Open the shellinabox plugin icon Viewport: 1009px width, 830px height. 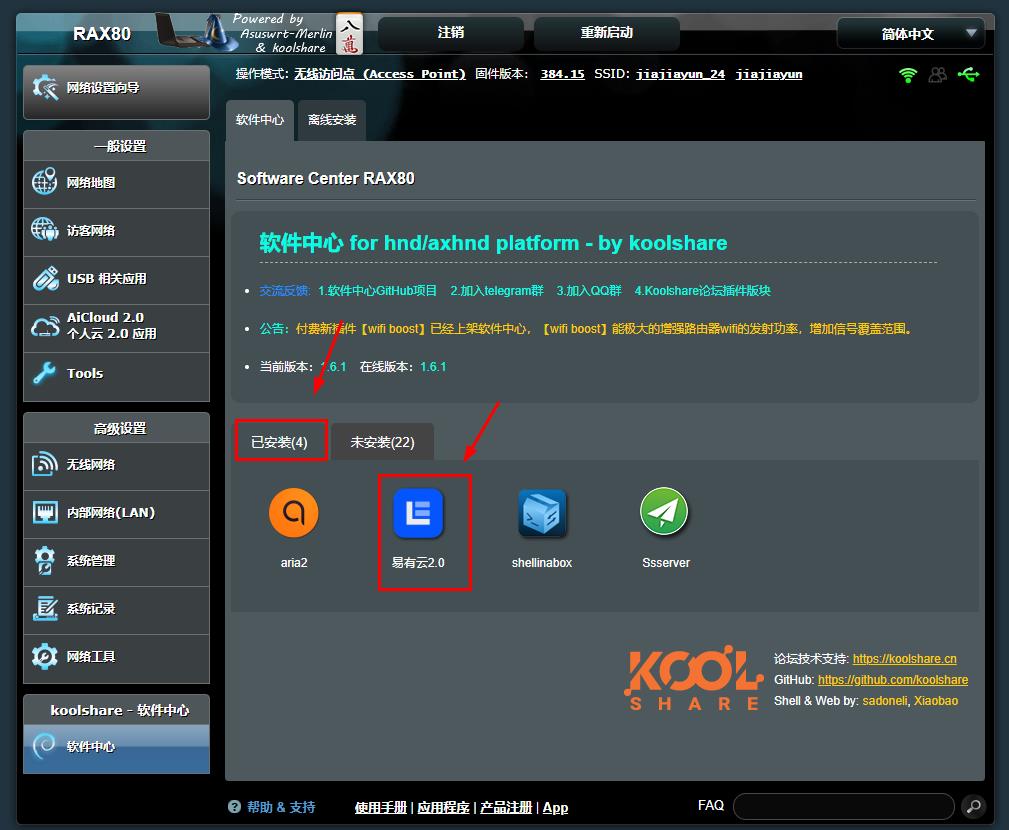(542, 512)
